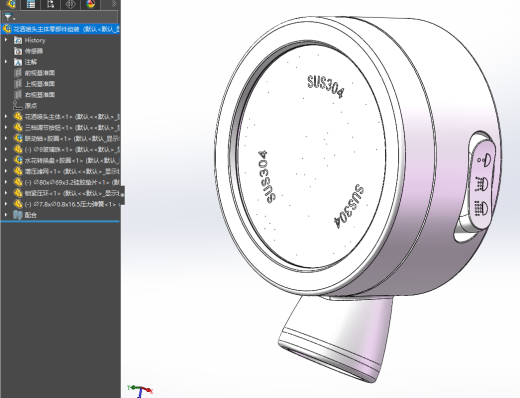Switch to the PropertyManager tab

(x=31, y=4)
